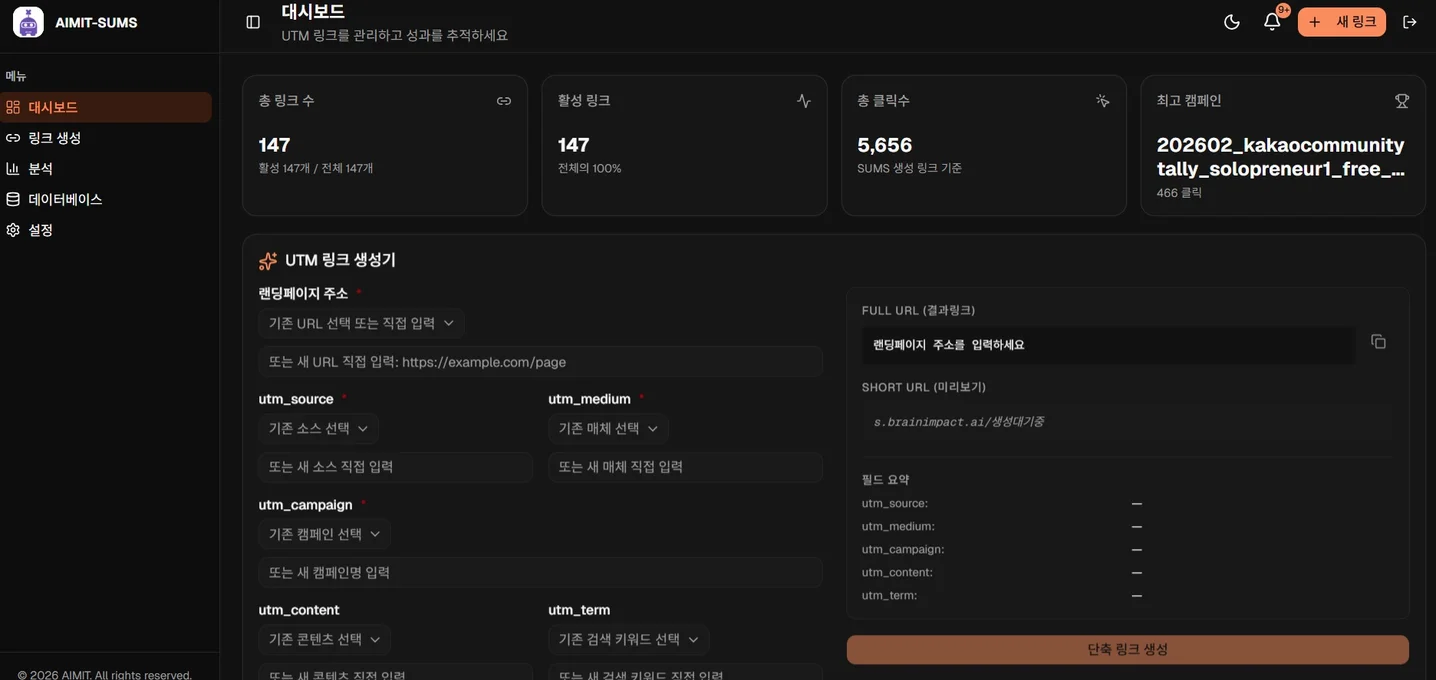Open 링크 생성 in the sidebar menu
Viewport: 1436px width, 680px height.
106,138
